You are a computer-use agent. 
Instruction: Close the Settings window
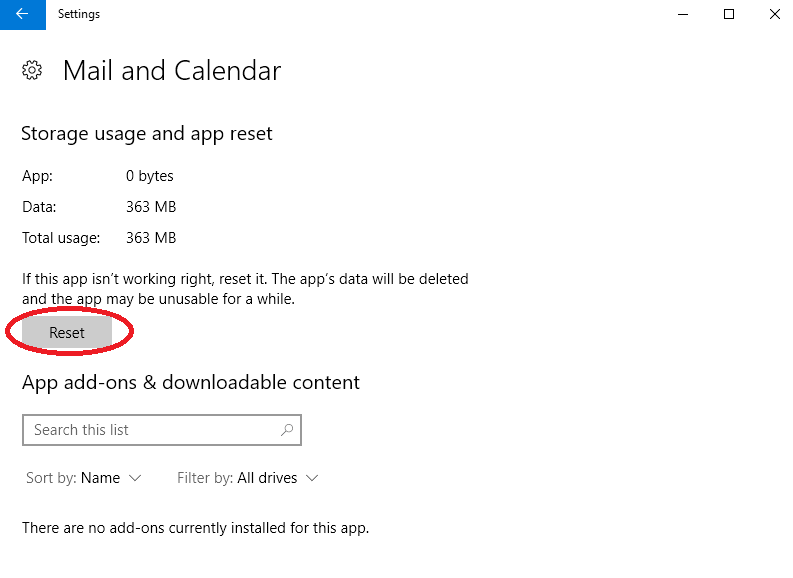pos(774,14)
